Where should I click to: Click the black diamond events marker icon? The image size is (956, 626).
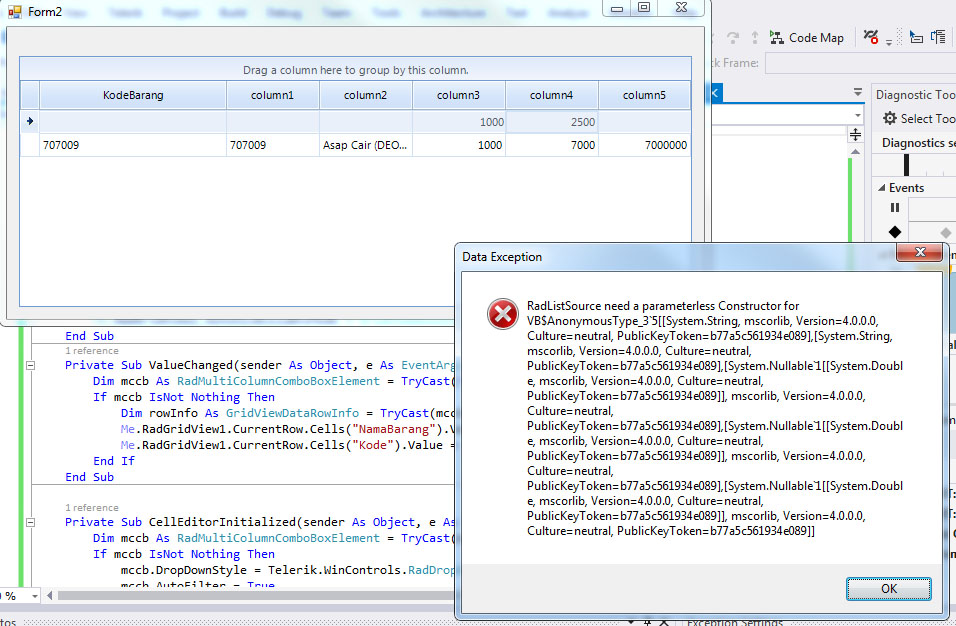click(x=895, y=232)
